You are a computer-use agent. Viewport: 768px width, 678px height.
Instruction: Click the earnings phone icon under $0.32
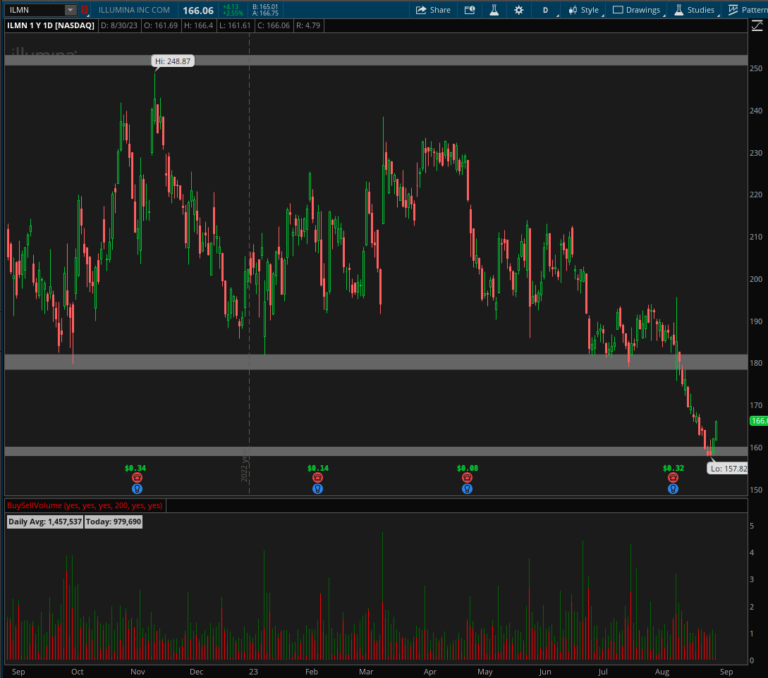(x=673, y=478)
